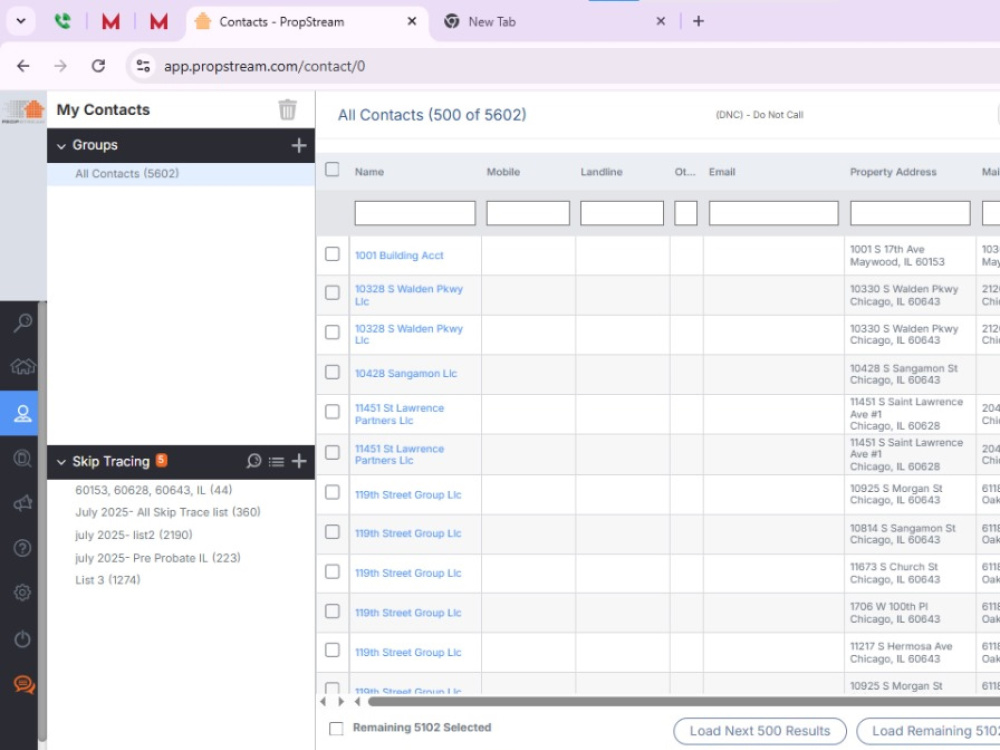1000x750 pixels.
Task: Open the Help question mark icon
Action: click(x=22, y=548)
